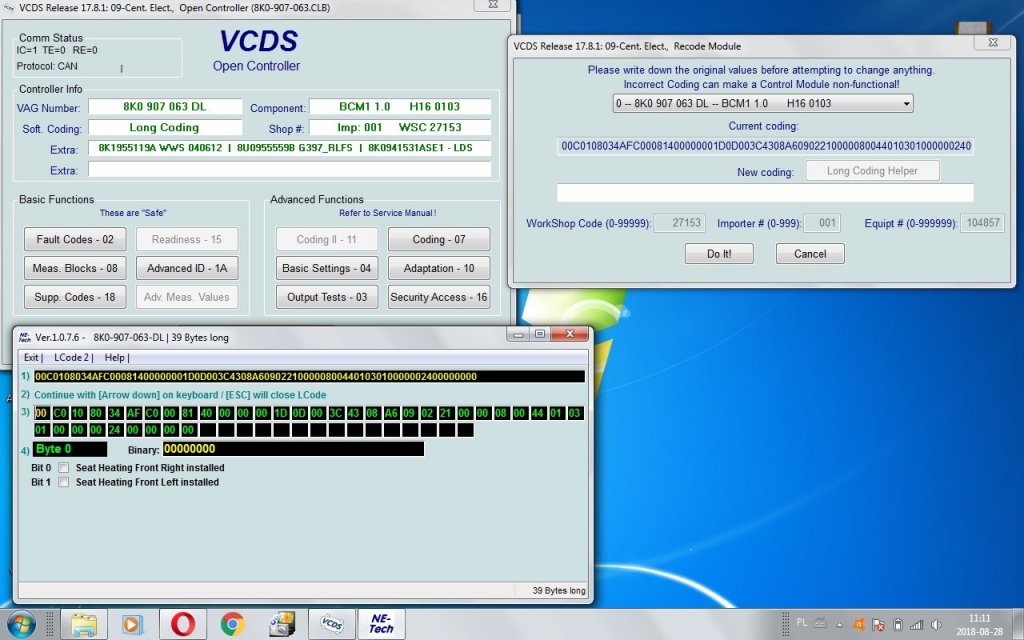
Task: Click the NE-Tech icon in LCode title bar
Action: coord(25,337)
